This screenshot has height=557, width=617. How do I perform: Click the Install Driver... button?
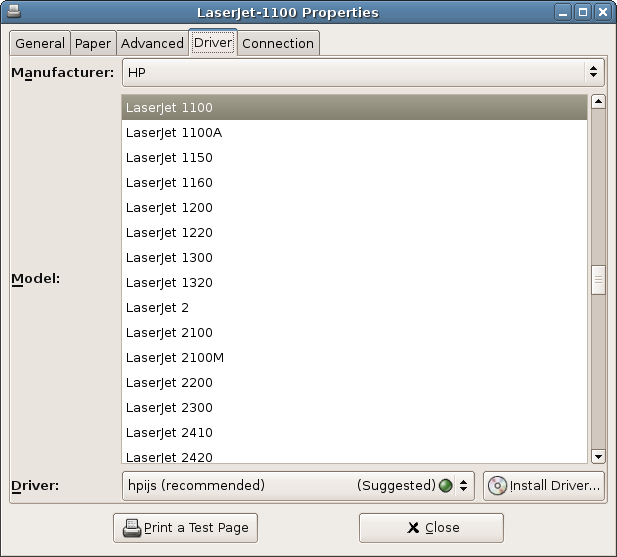pyautogui.click(x=543, y=486)
